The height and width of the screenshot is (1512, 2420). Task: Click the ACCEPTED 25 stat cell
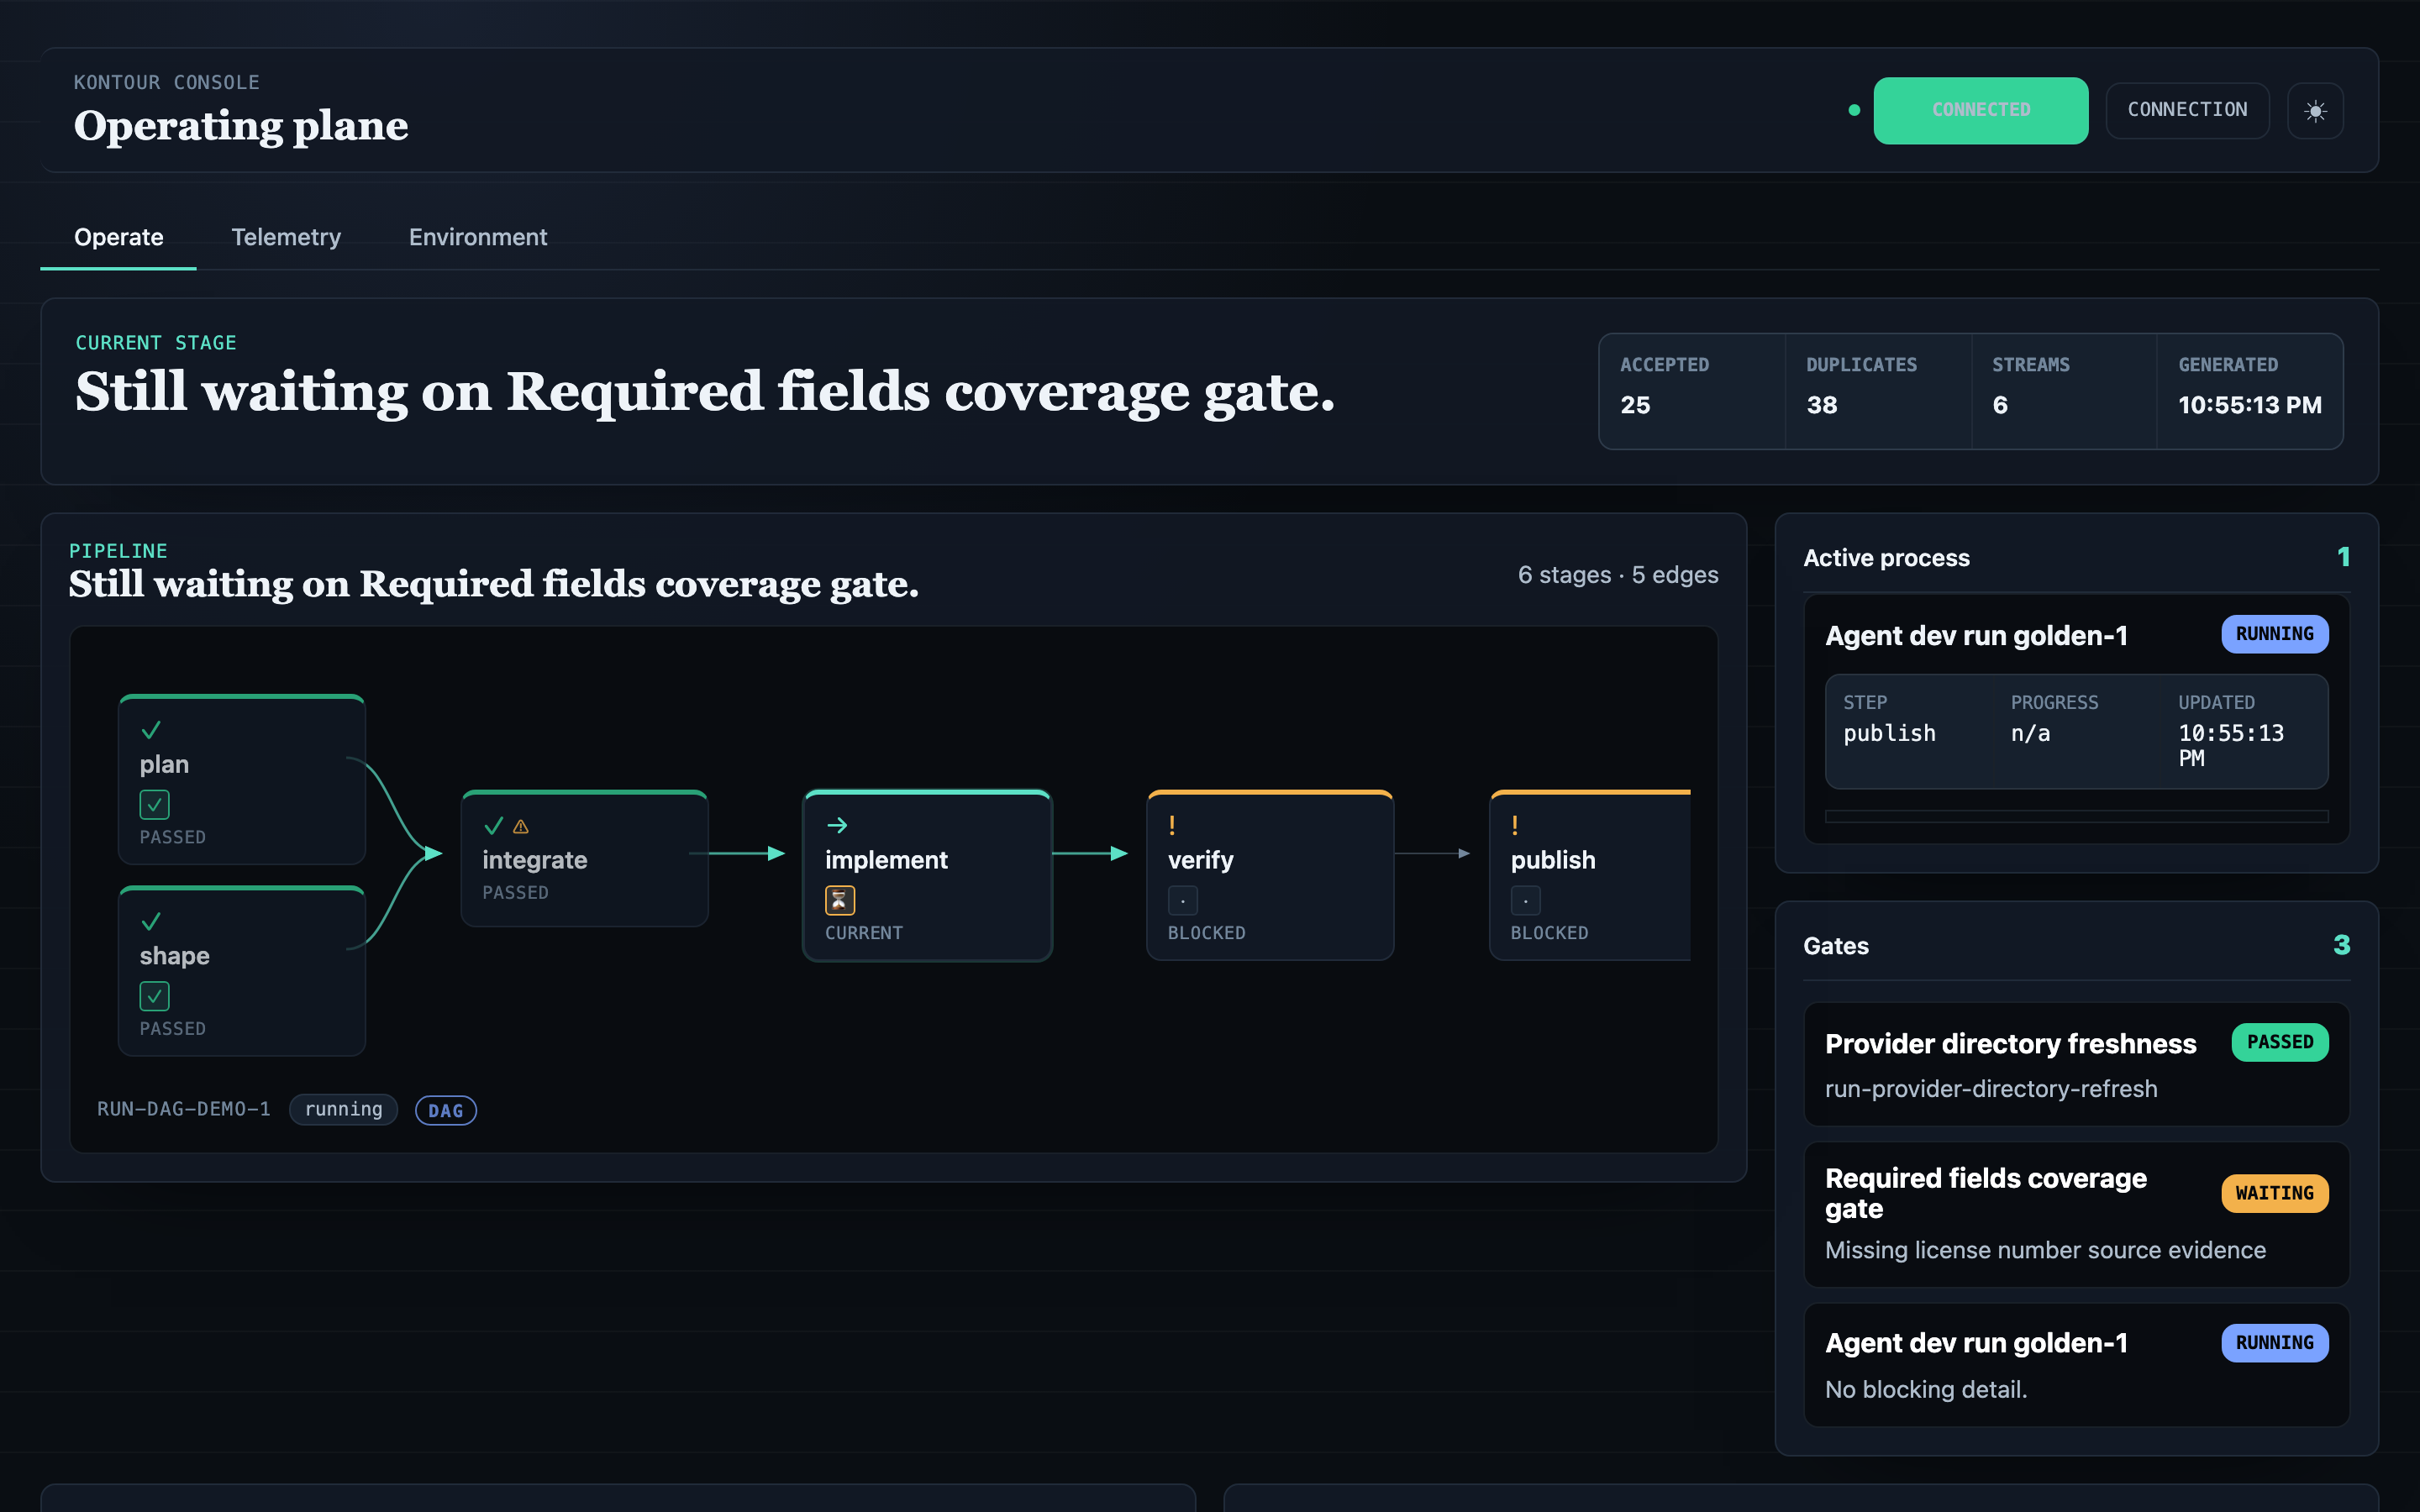tap(1692, 391)
